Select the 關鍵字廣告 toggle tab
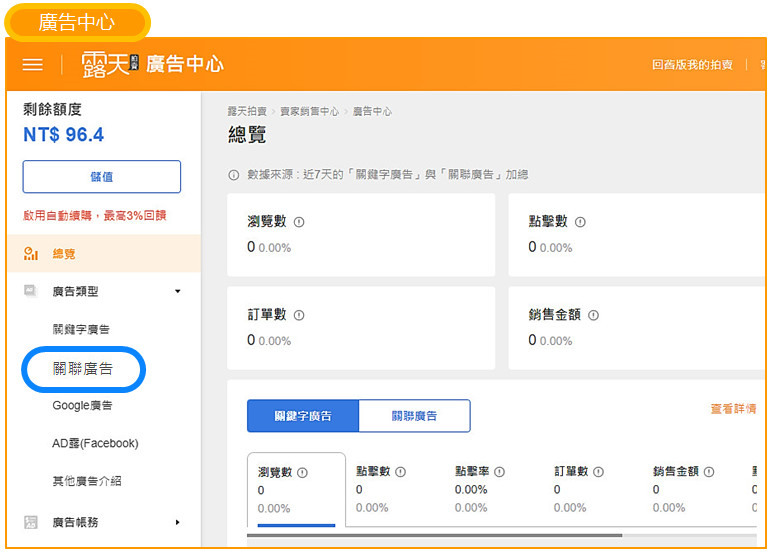 click(x=303, y=416)
